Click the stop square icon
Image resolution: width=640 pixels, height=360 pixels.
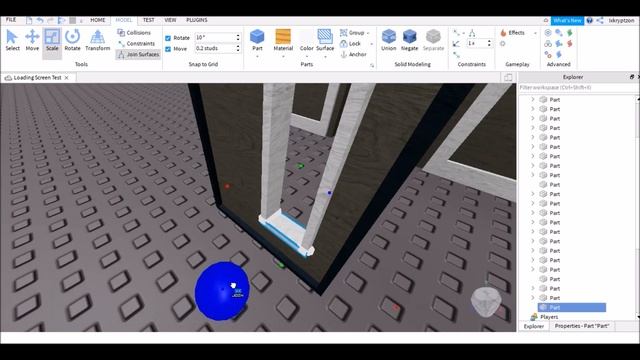[72, 20]
